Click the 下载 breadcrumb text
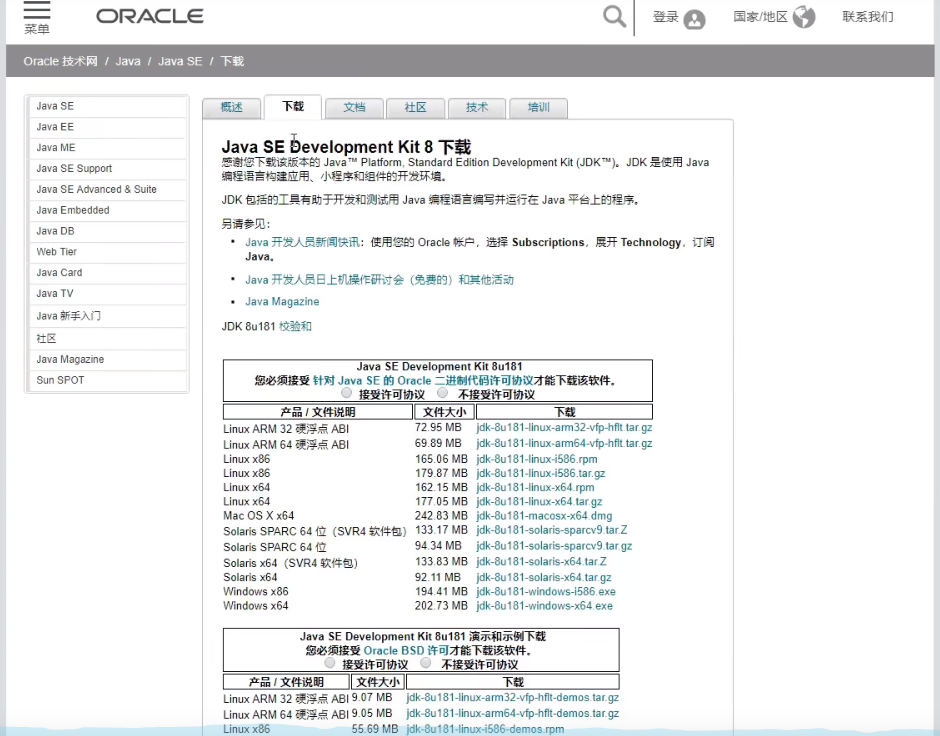 click(x=232, y=61)
